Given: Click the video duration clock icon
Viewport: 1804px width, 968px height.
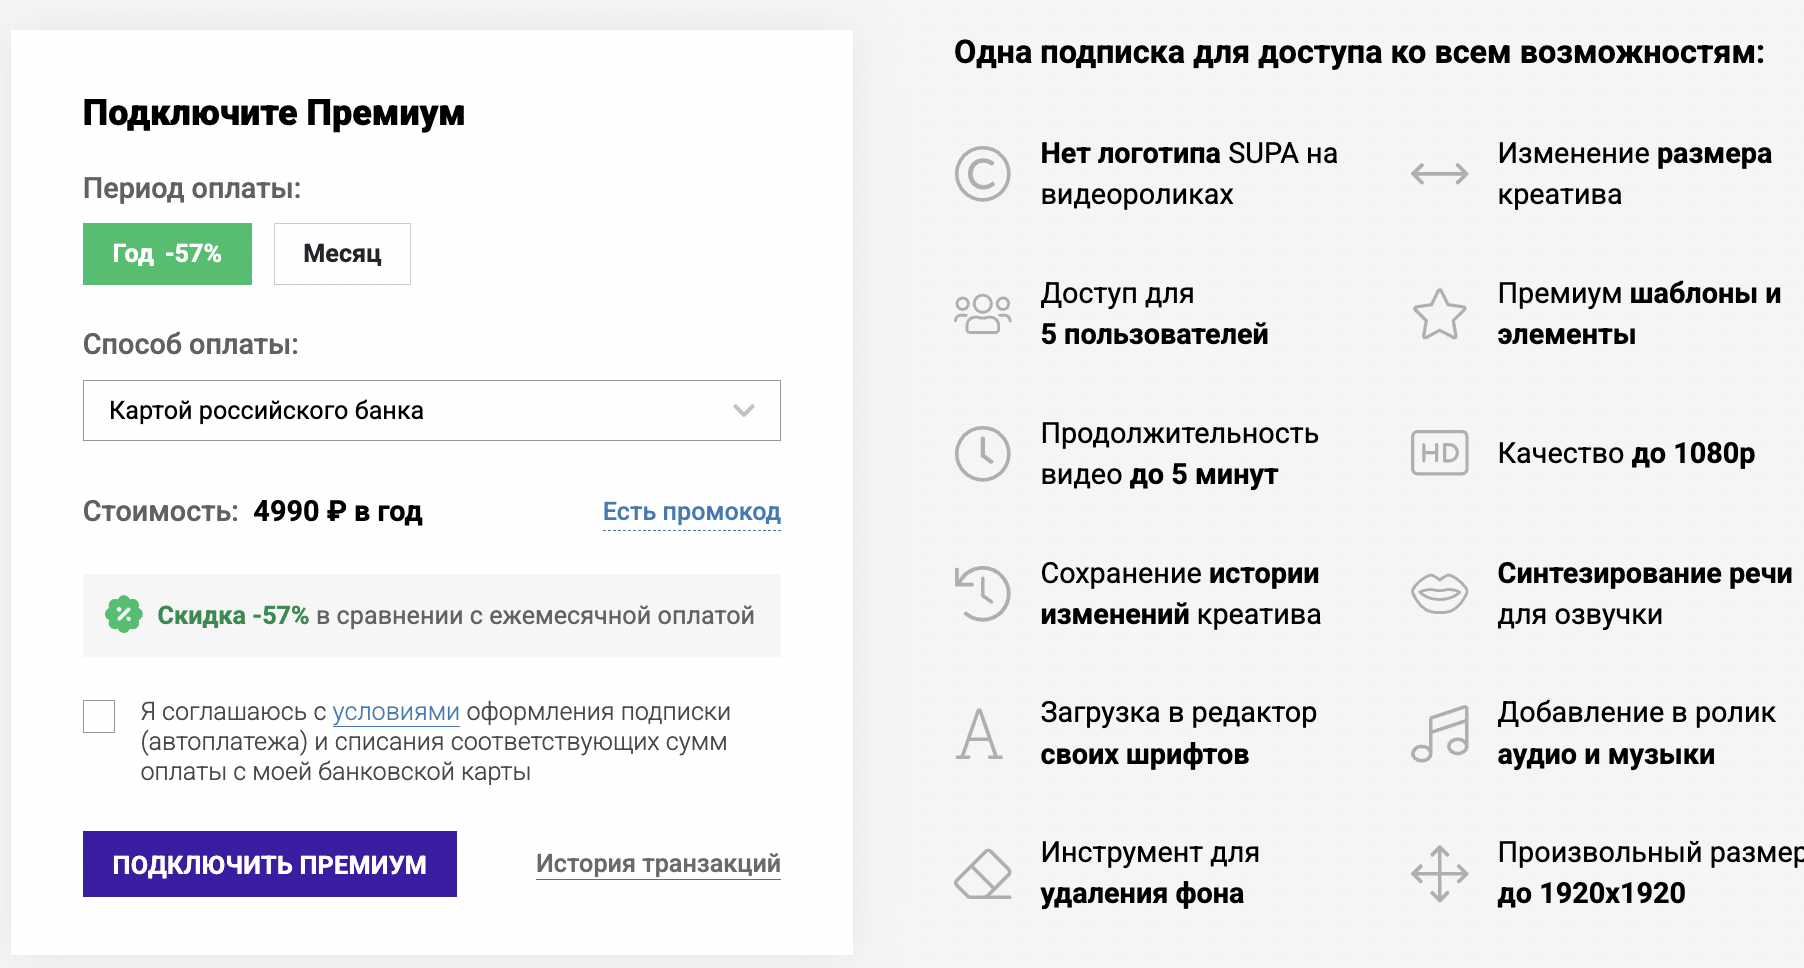Looking at the screenshot, I should pyautogui.click(x=982, y=454).
